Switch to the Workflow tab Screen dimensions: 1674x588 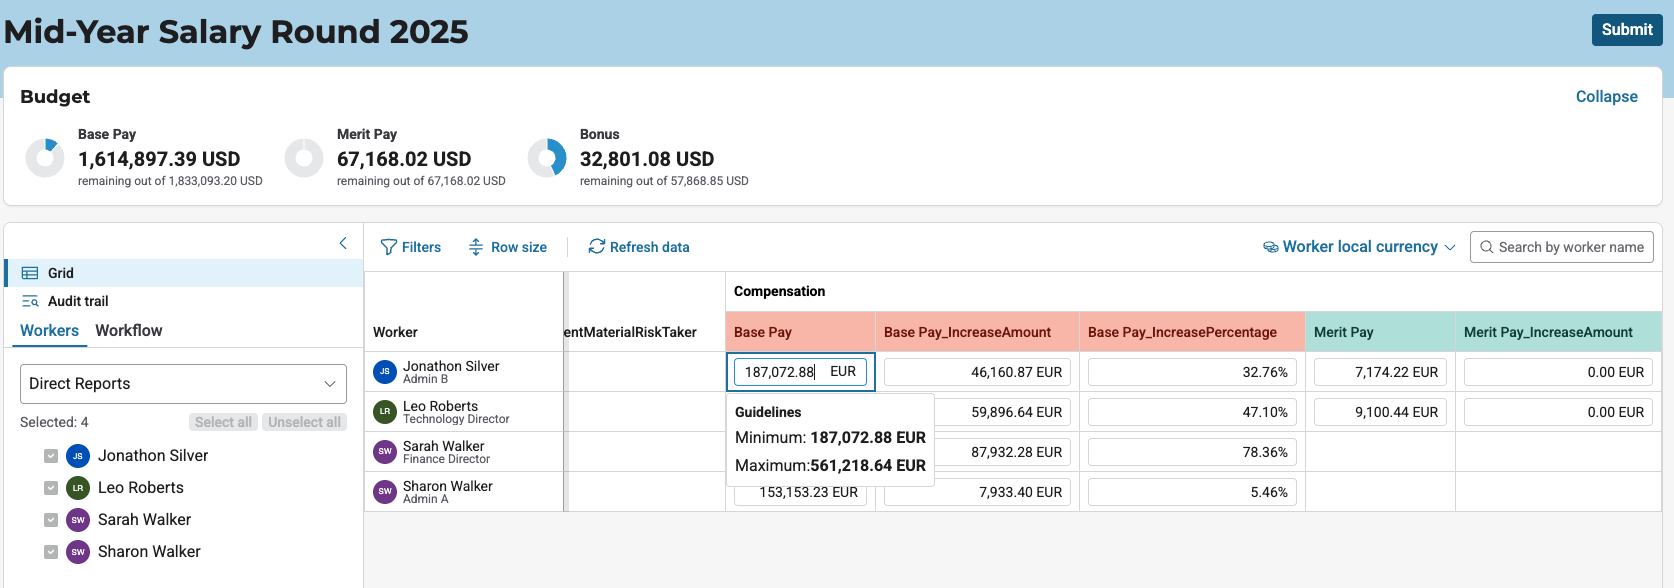click(128, 331)
